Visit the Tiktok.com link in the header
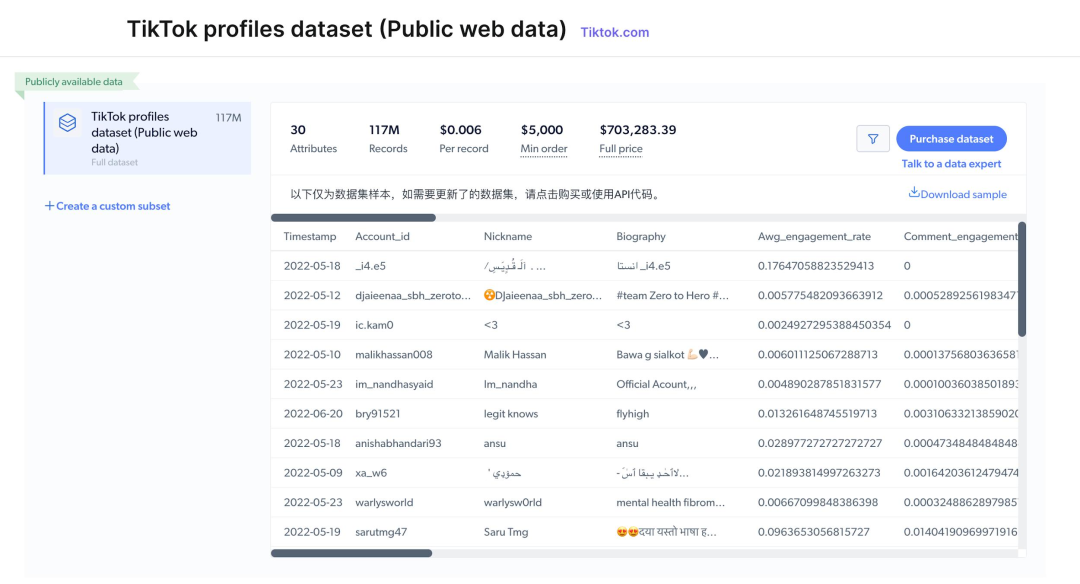The width and height of the screenshot is (1080, 584). [613, 32]
